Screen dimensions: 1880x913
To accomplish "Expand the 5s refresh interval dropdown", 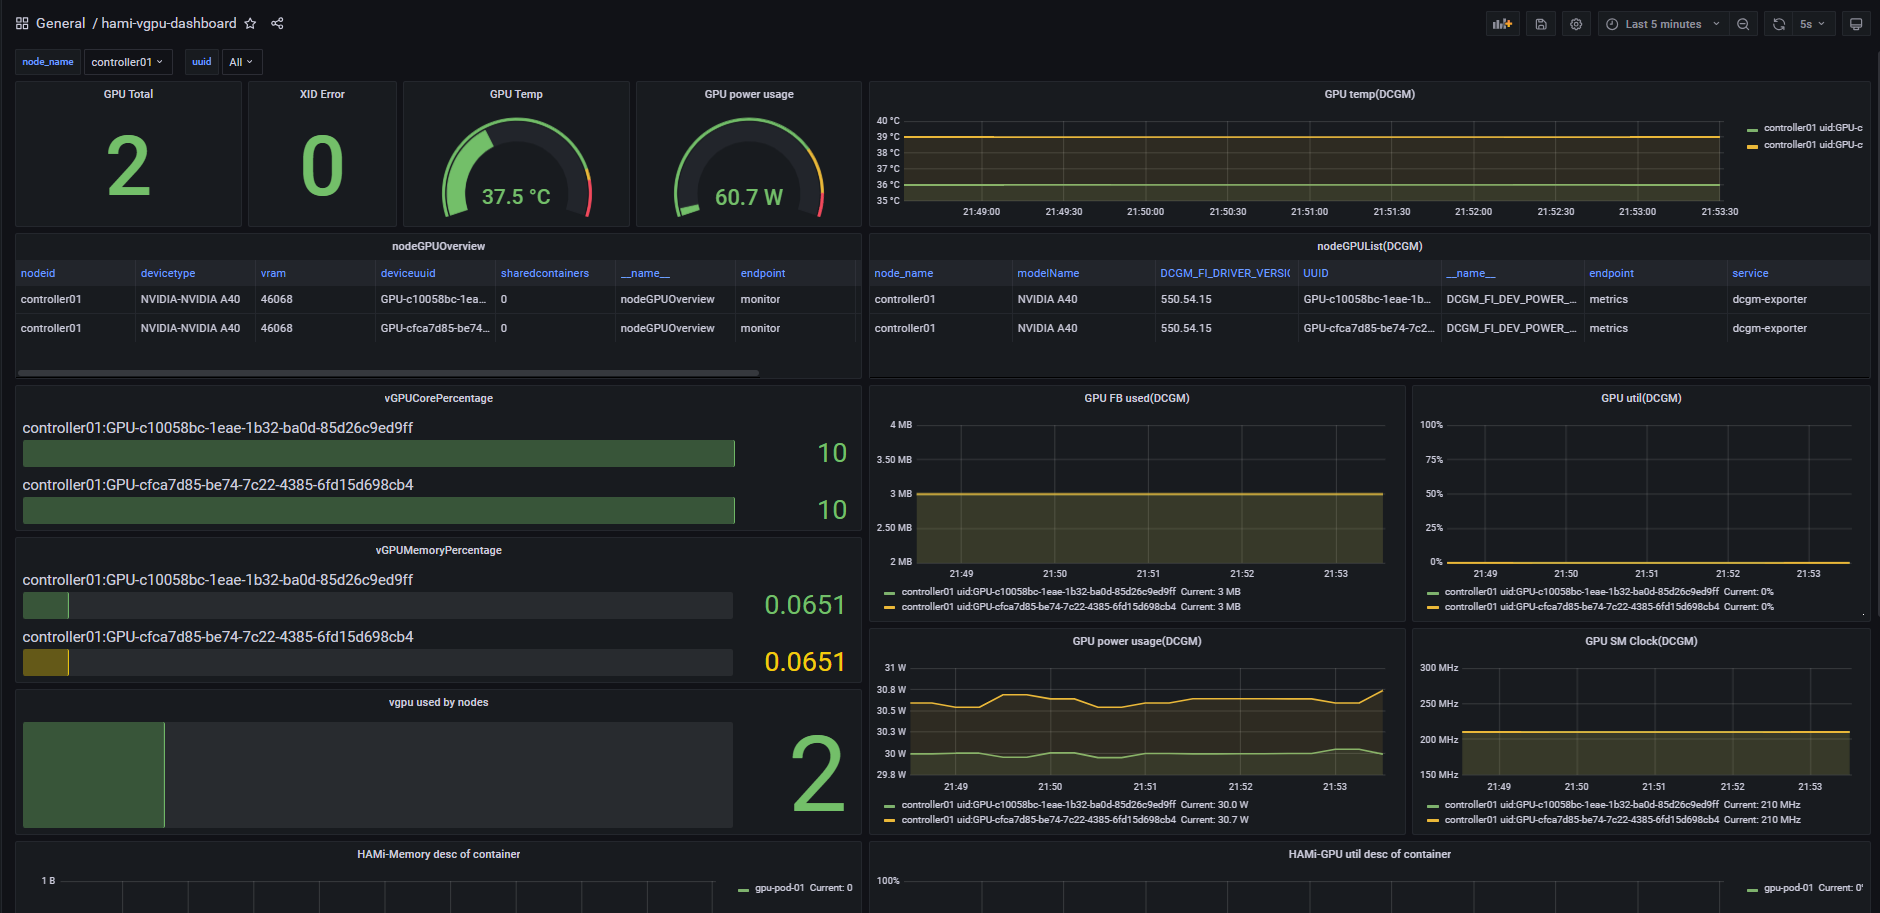I will (1812, 24).
